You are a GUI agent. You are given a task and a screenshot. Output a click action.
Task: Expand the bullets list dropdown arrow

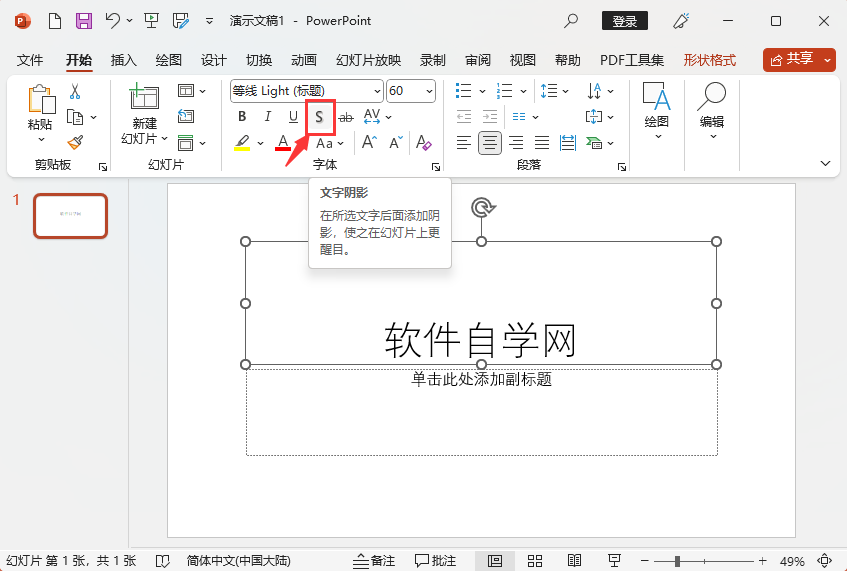tap(482, 91)
